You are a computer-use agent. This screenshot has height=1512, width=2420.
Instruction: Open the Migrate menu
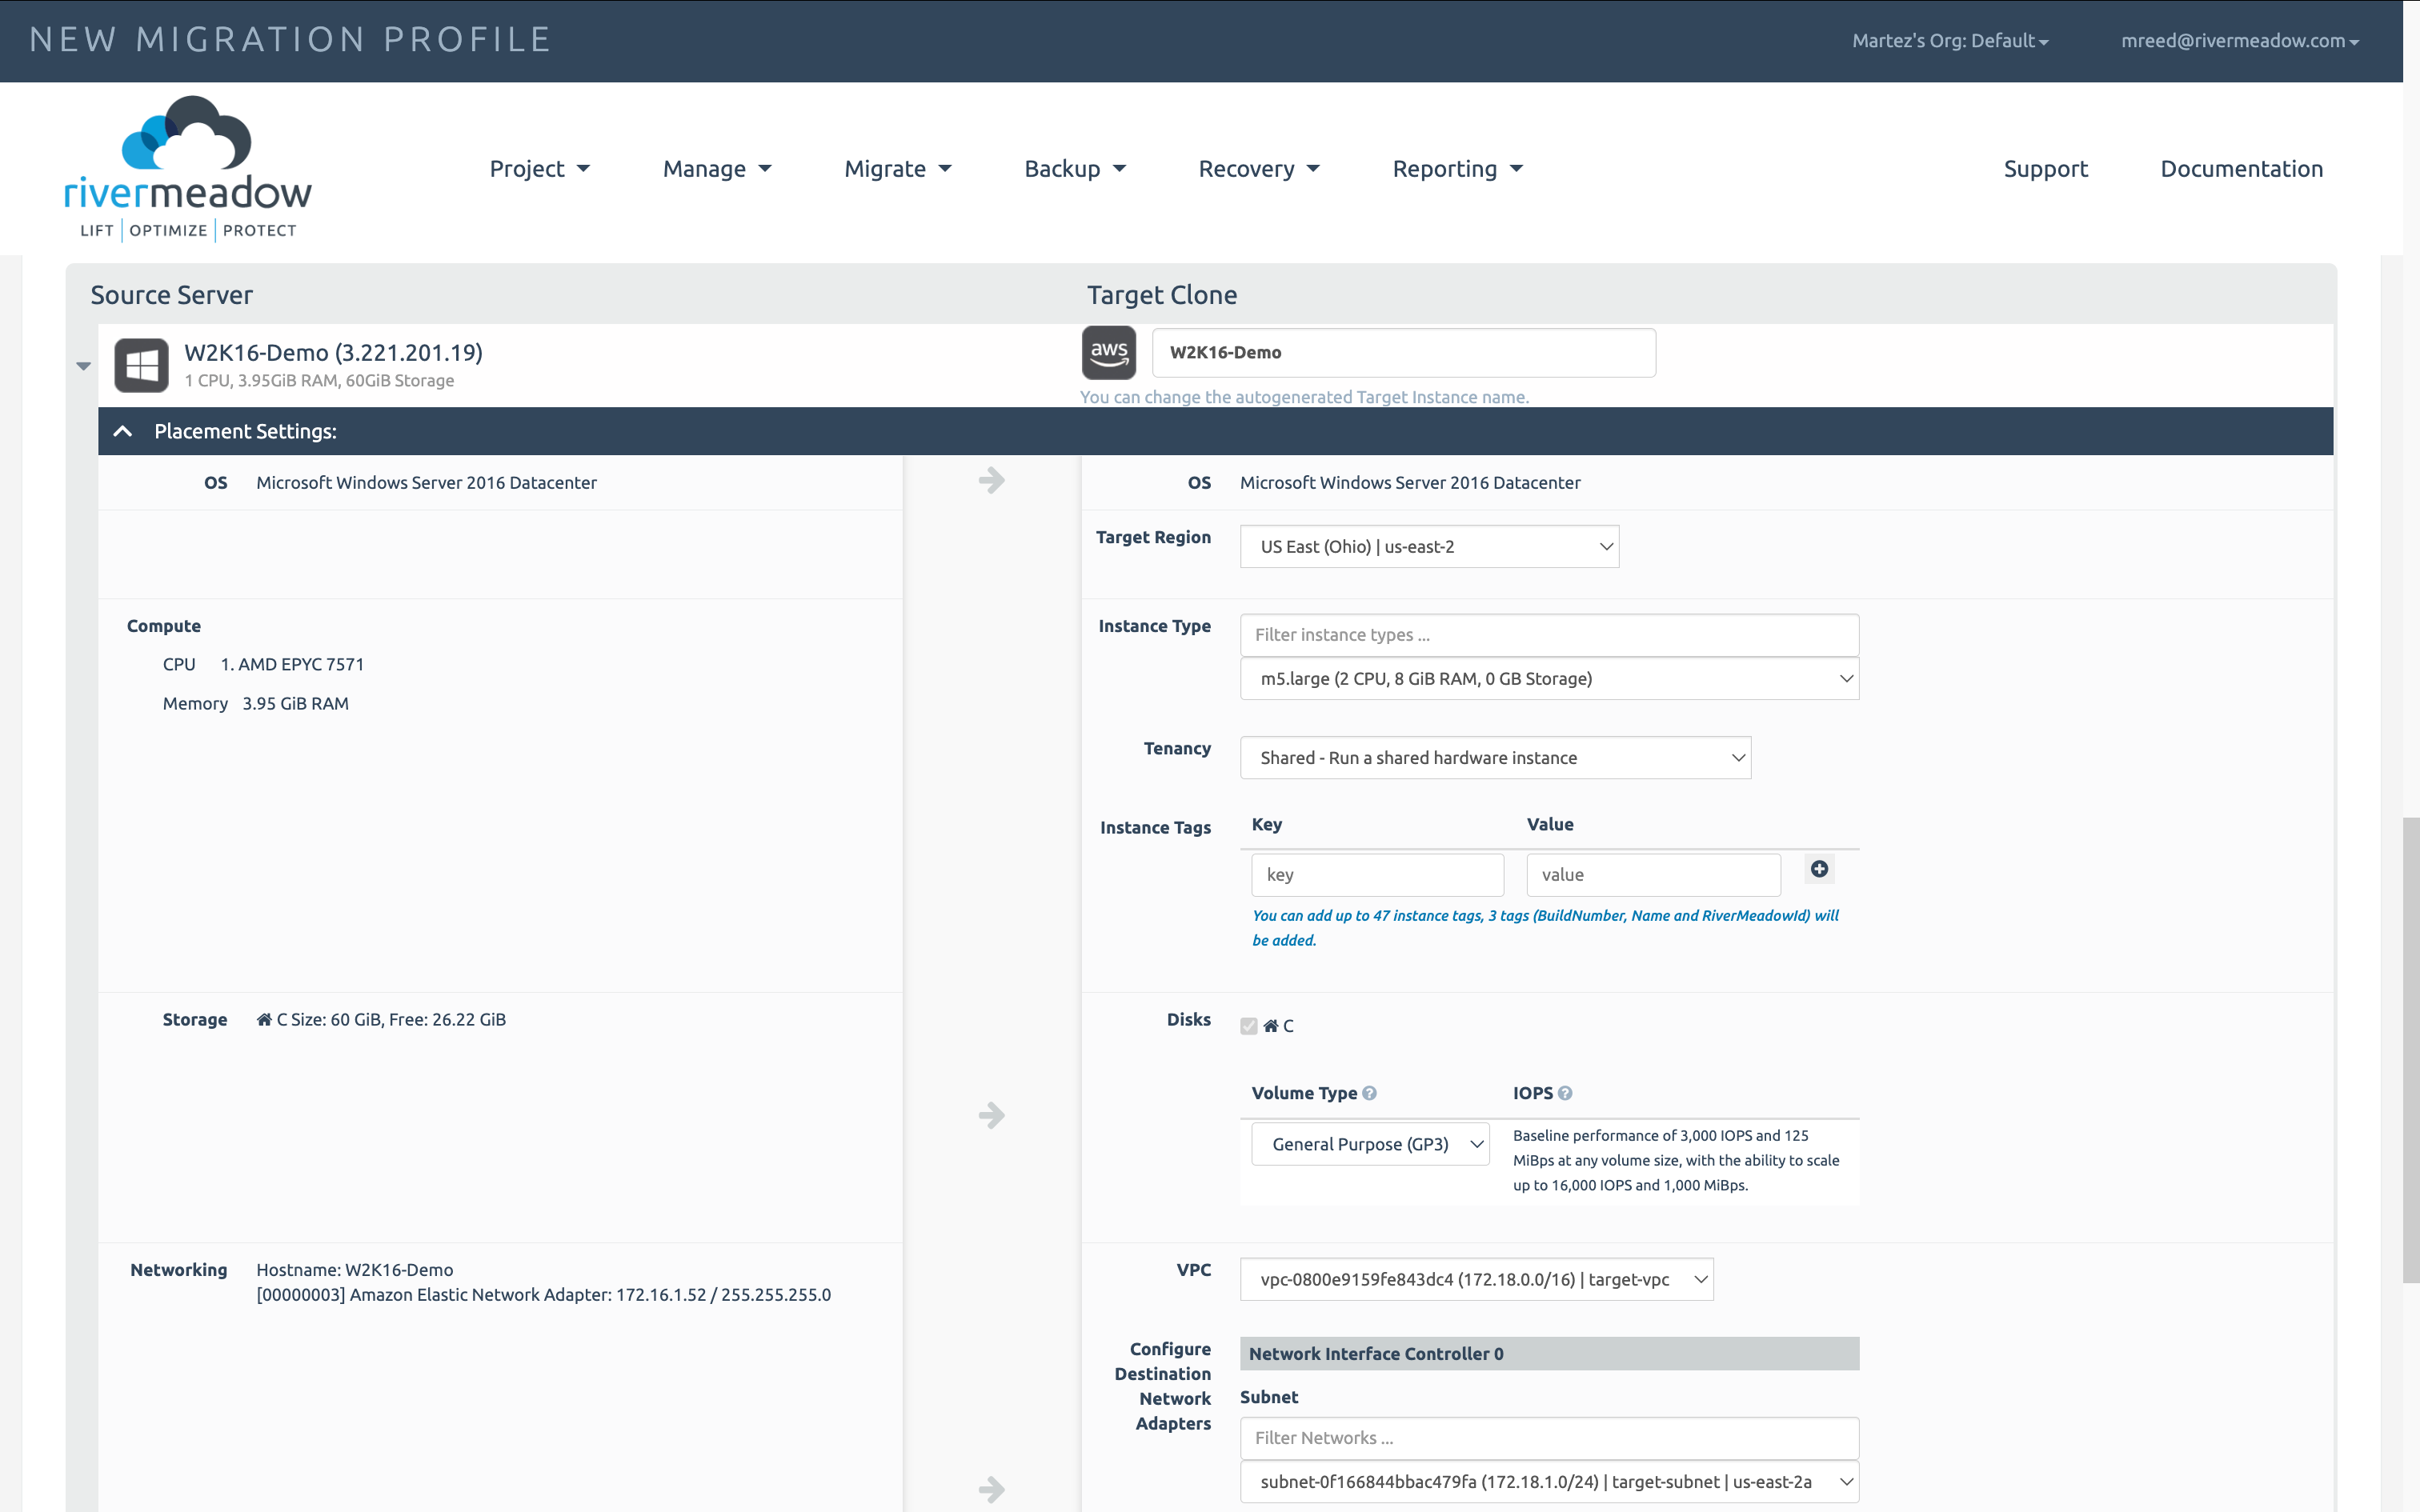click(x=897, y=169)
